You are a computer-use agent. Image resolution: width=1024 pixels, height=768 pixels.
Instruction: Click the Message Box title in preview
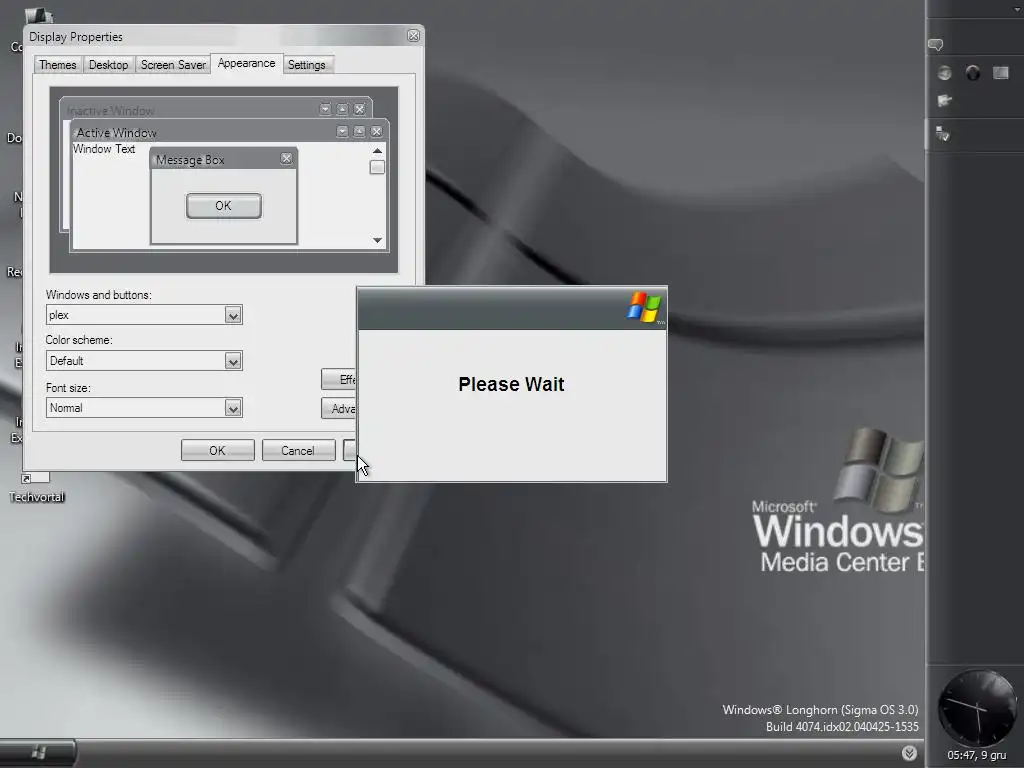(x=190, y=160)
